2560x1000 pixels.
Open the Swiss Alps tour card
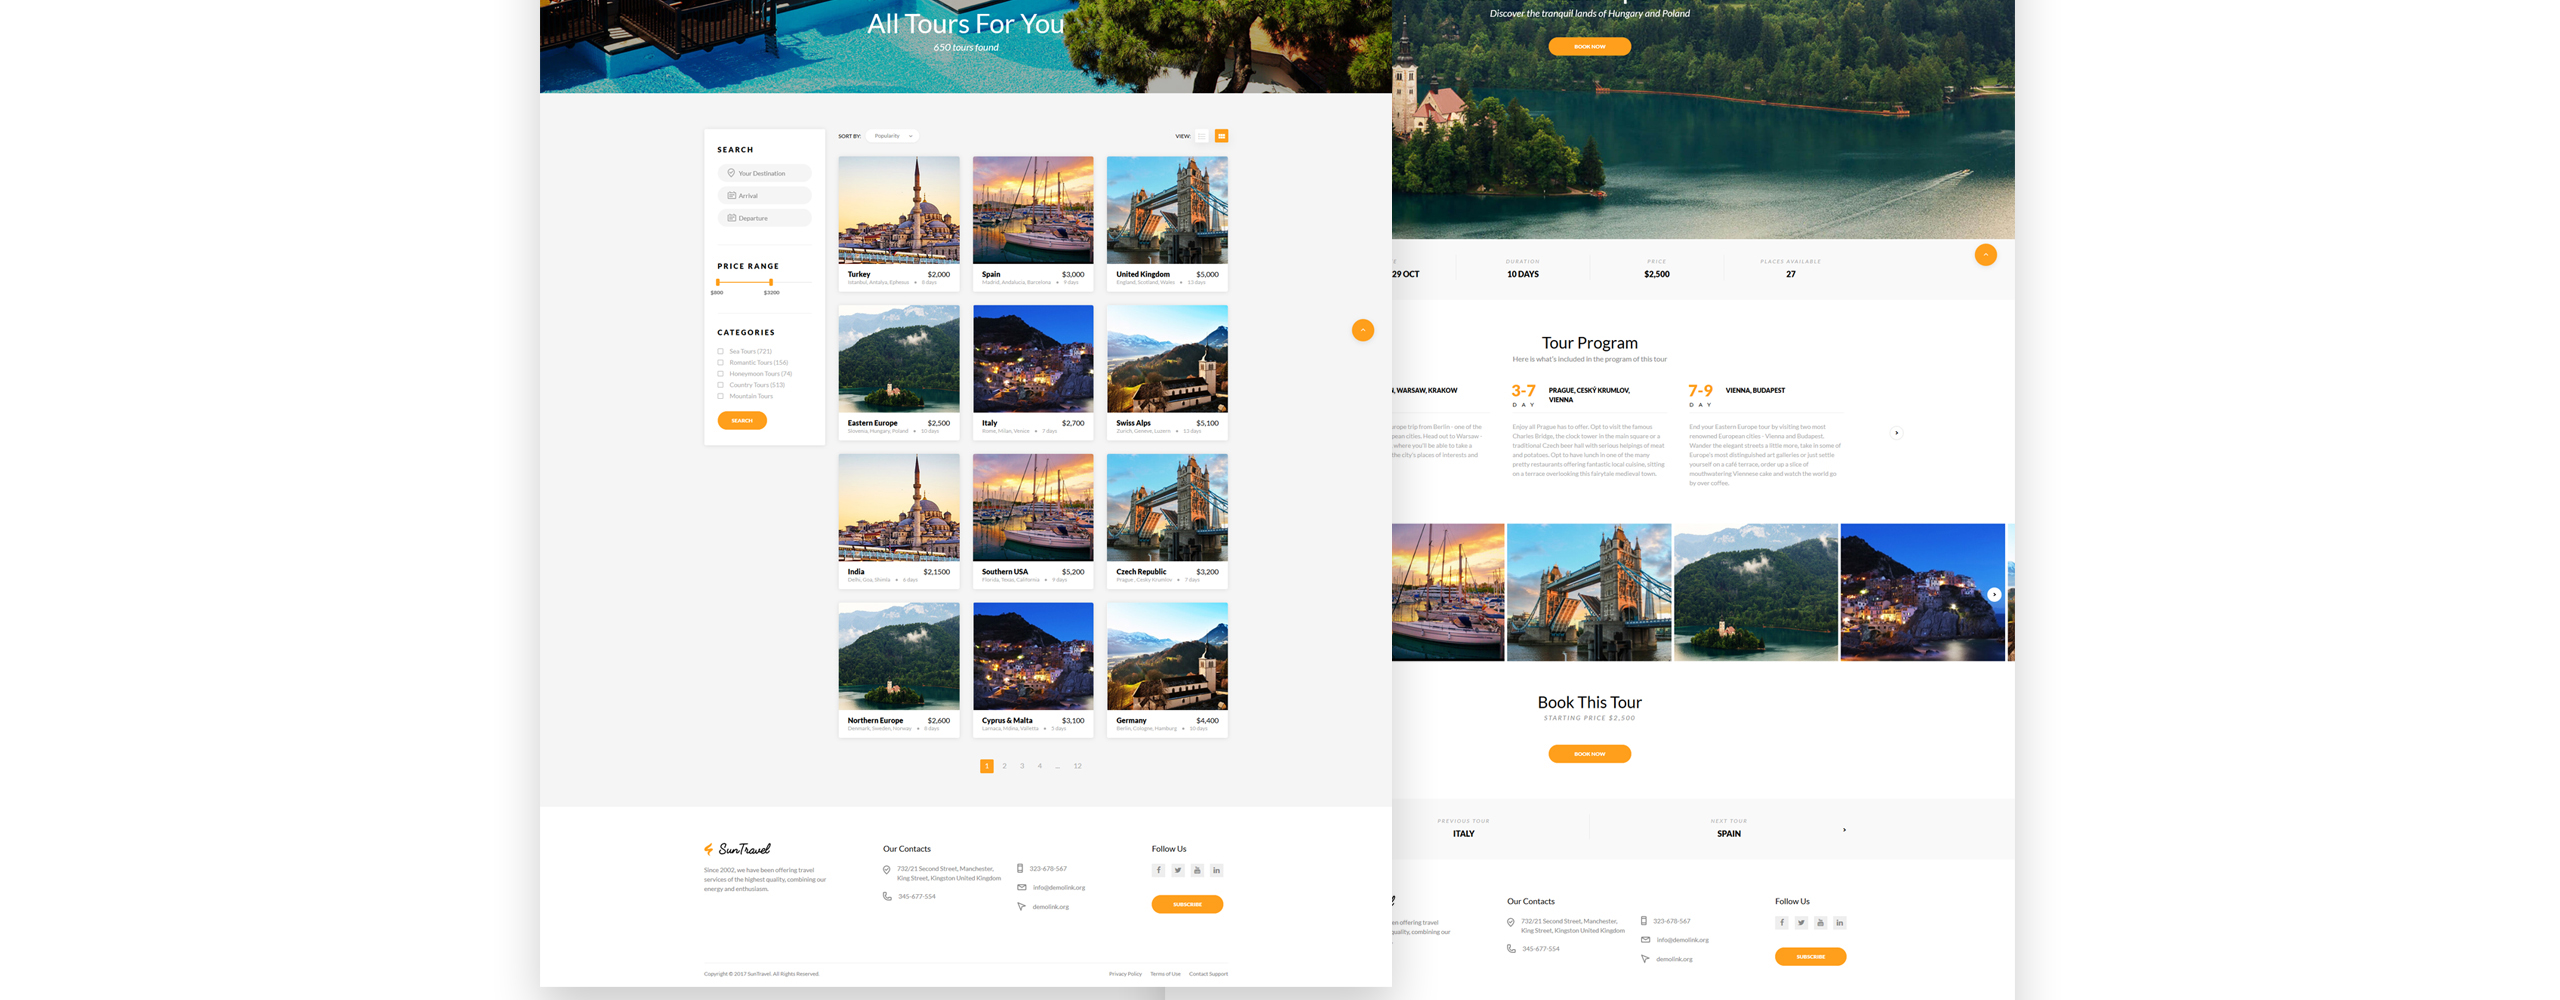tap(1167, 372)
